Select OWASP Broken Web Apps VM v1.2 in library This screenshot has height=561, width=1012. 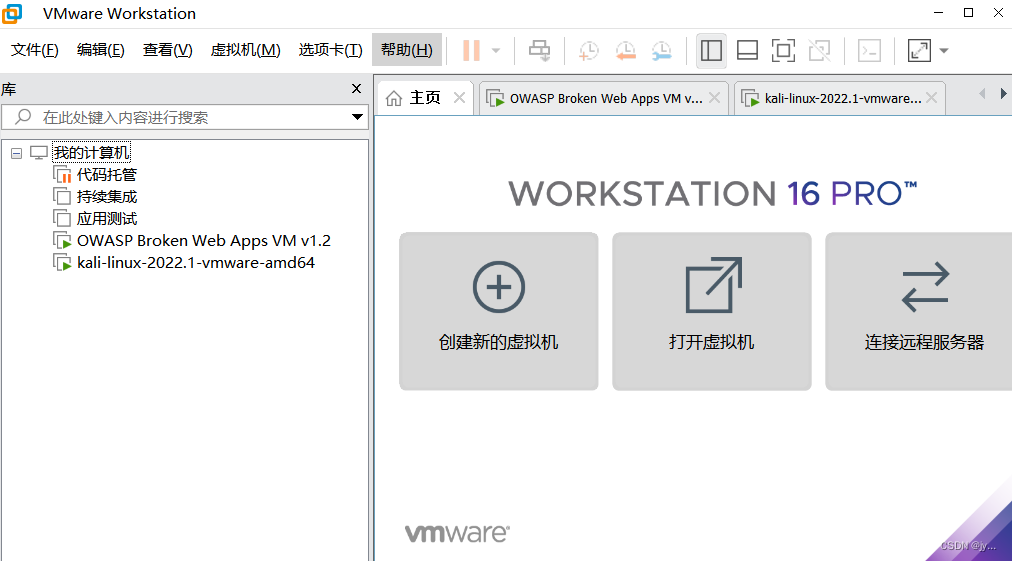(203, 241)
